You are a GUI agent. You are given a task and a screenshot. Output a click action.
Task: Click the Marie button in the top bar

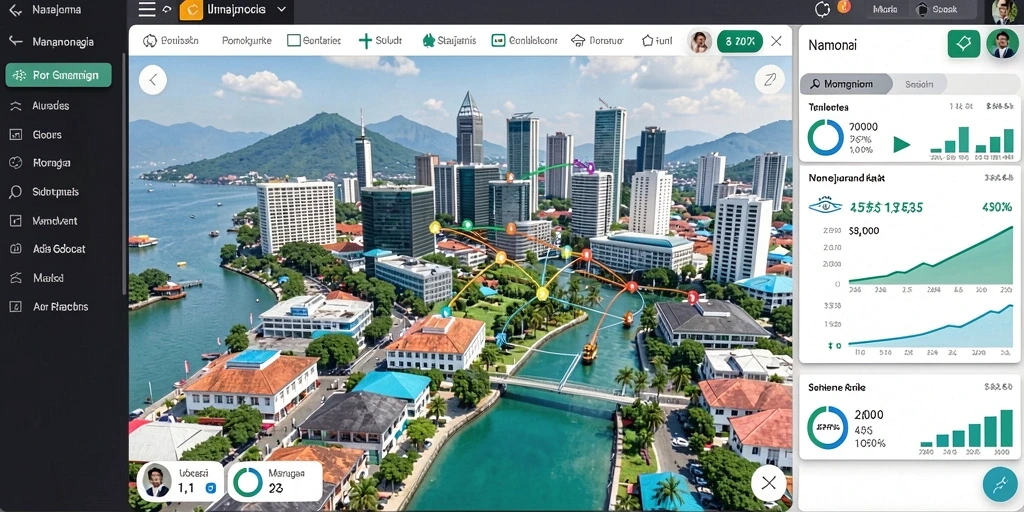click(884, 9)
